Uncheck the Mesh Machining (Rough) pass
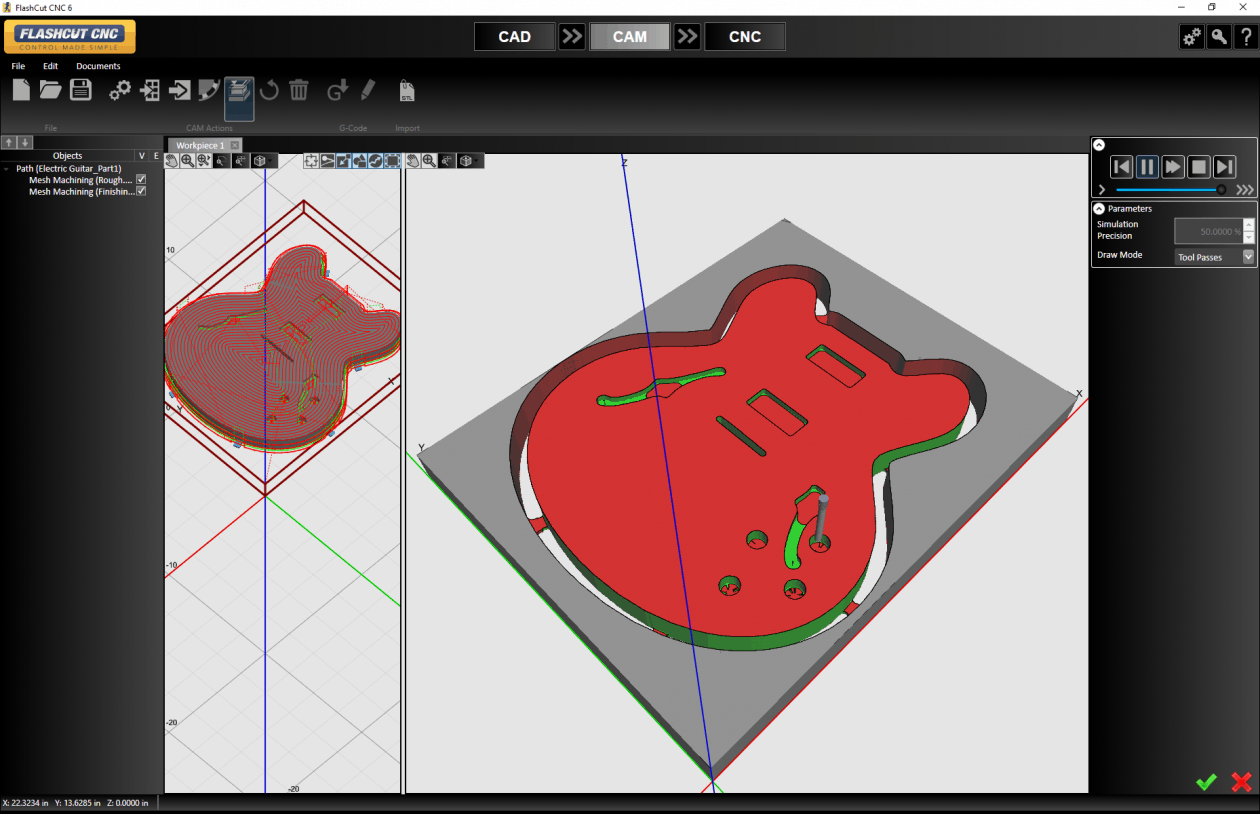The image size is (1260, 814). 141,180
